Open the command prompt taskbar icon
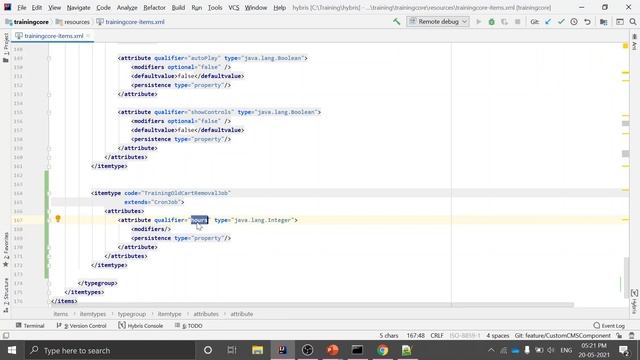This screenshot has width=640, height=360. (357, 350)
